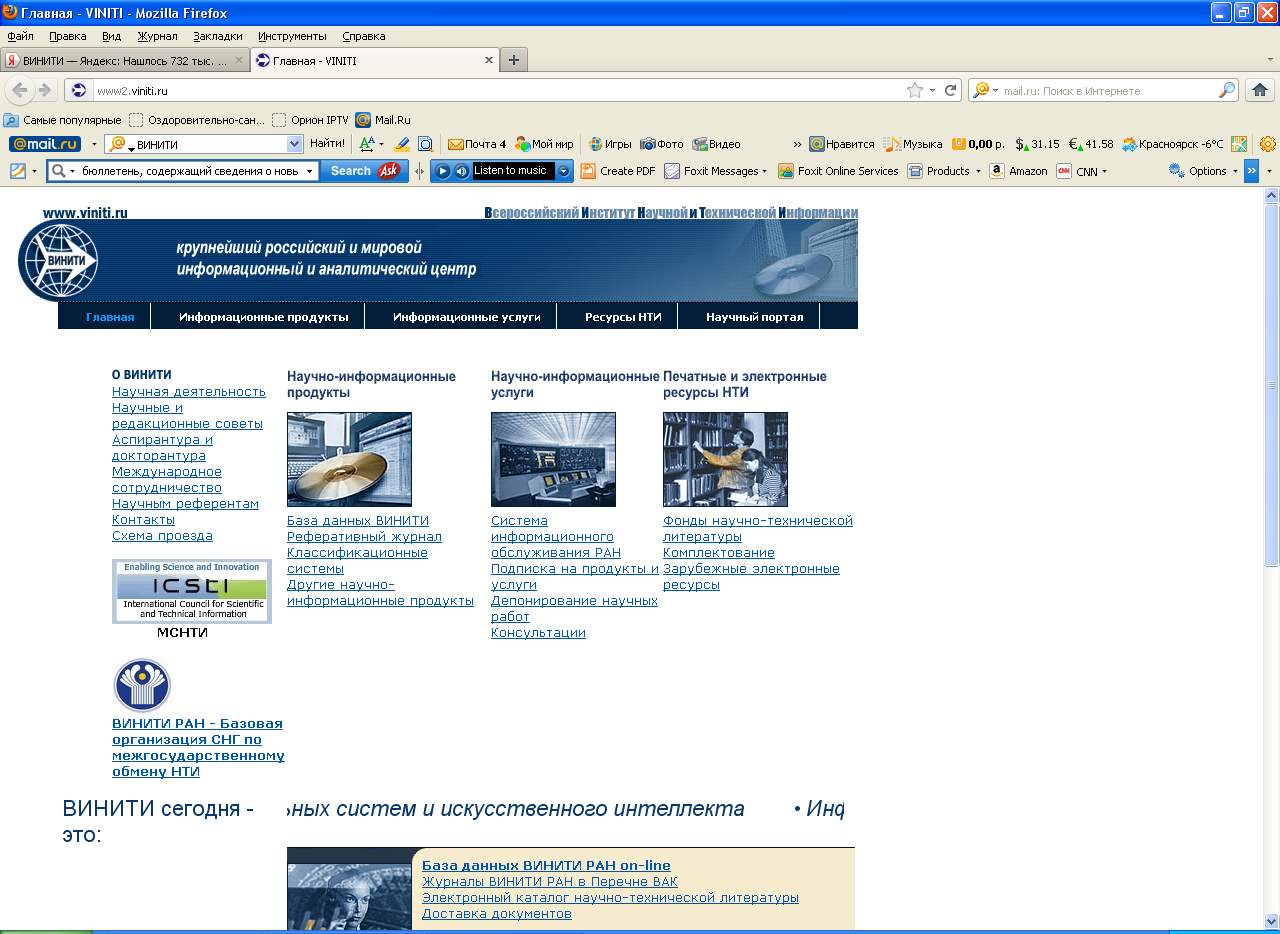Expand the Foxit Messages dropdown
The image size is (1280, 934).
[764, 172]
